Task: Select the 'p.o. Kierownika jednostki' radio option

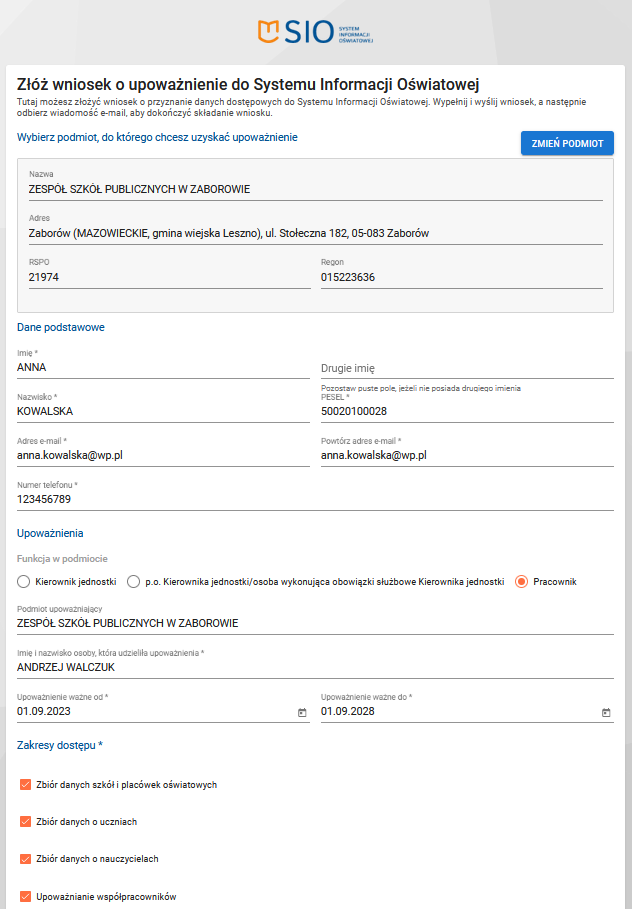Action: coord(133,582)
